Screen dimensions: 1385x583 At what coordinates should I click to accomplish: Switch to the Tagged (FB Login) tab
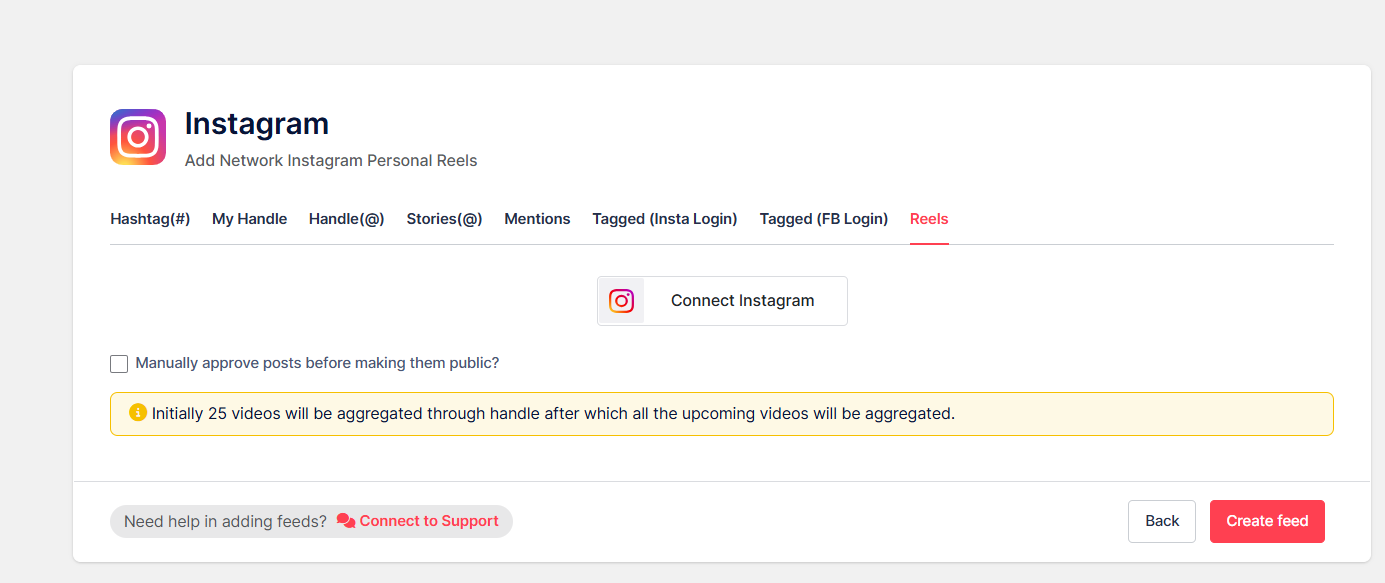[823, 218]
